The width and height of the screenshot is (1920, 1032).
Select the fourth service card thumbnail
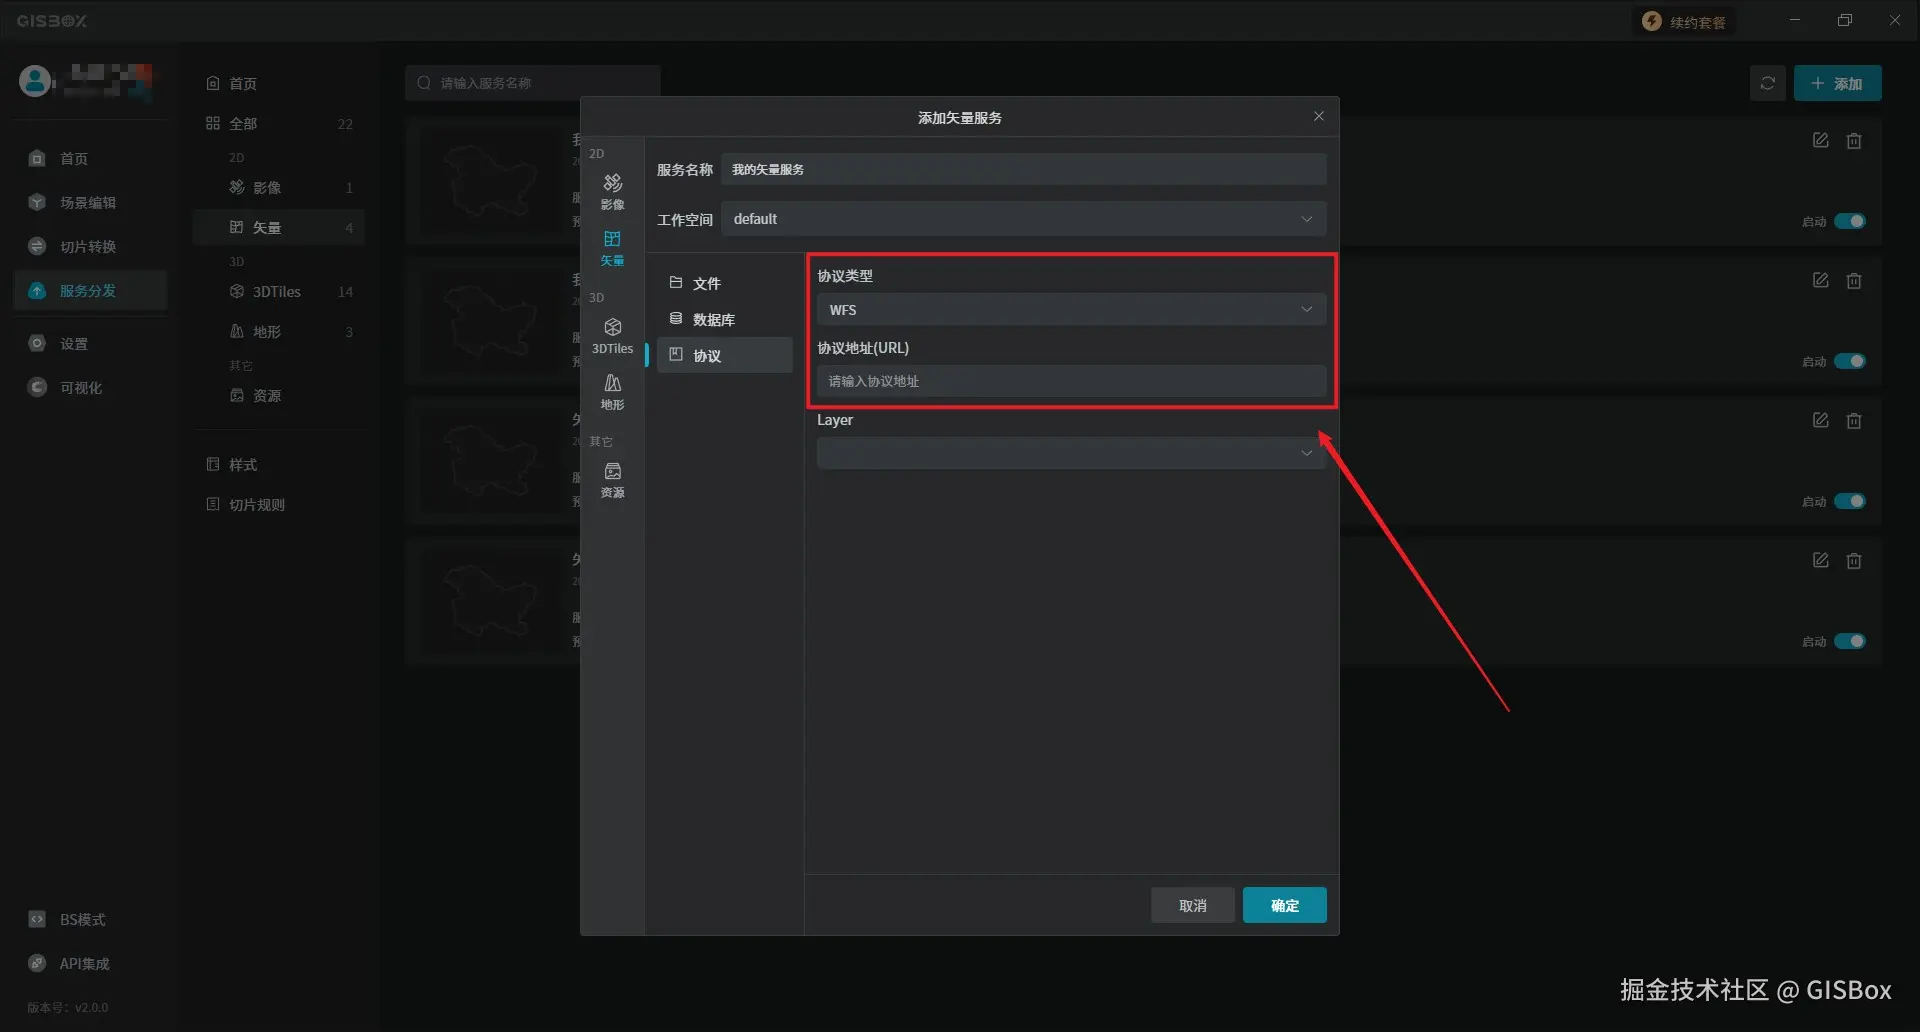coord(490,601)
